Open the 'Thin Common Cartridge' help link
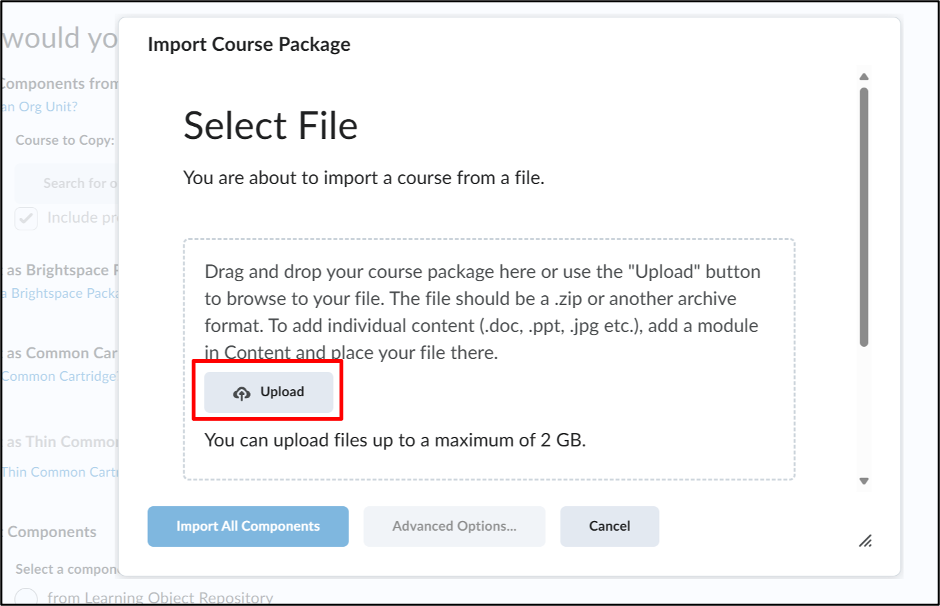 (x=60, y=472)
